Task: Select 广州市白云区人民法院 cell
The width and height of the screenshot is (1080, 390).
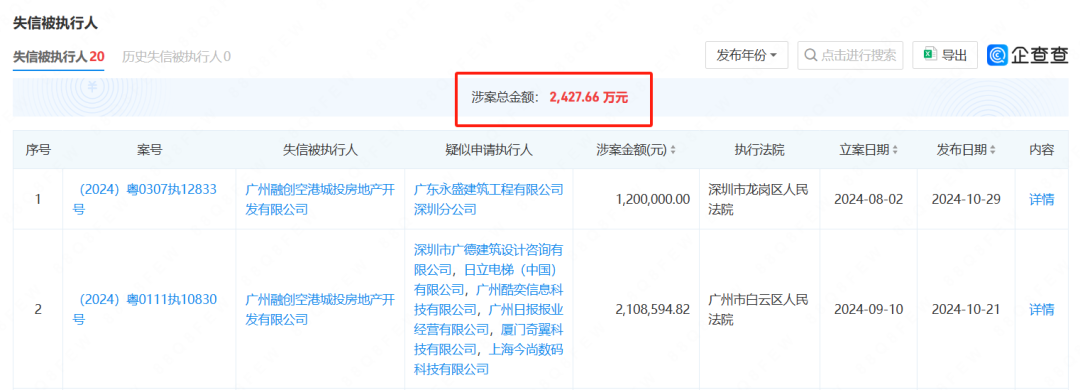Action: pyautogui.click(x=760, y=309)
